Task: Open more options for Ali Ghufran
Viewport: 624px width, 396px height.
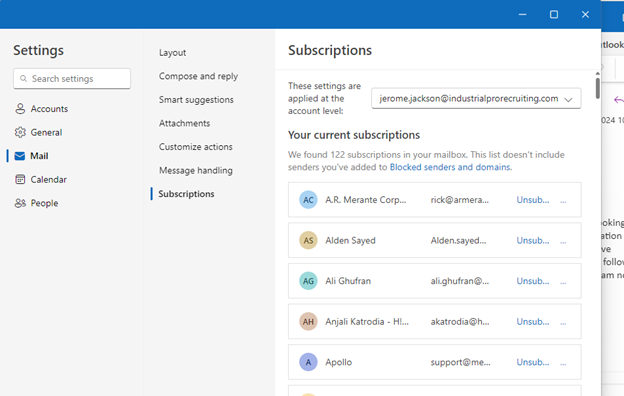Action: [563, 282]
